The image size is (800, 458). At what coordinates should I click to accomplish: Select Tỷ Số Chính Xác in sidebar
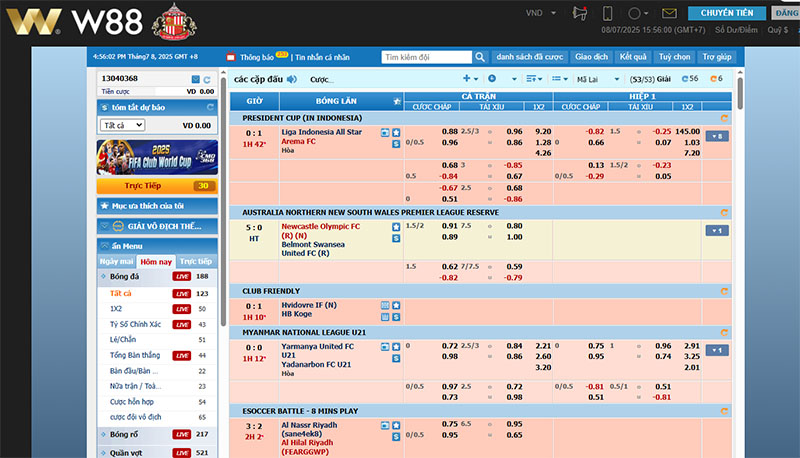(x=138, y=324)
